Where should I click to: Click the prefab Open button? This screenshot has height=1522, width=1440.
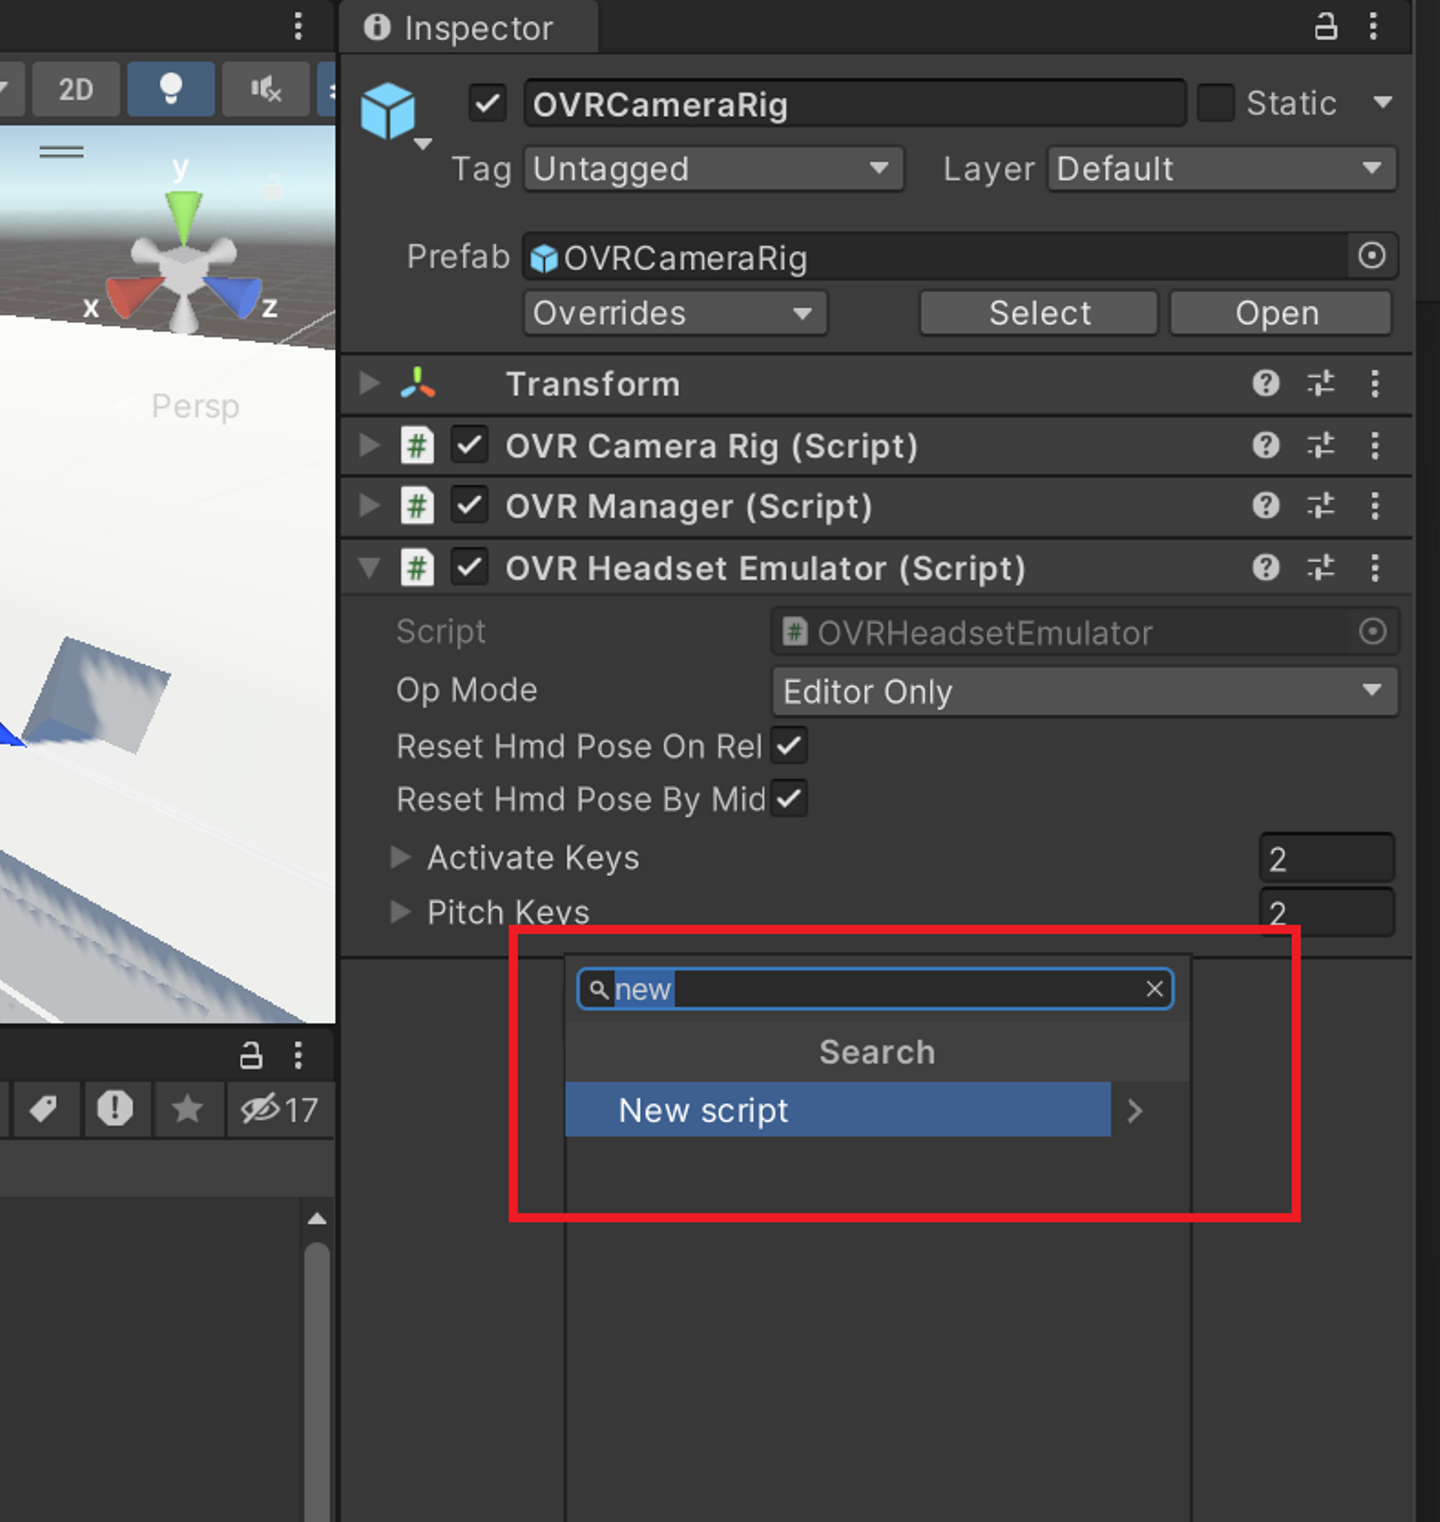tap(1277, 313)
